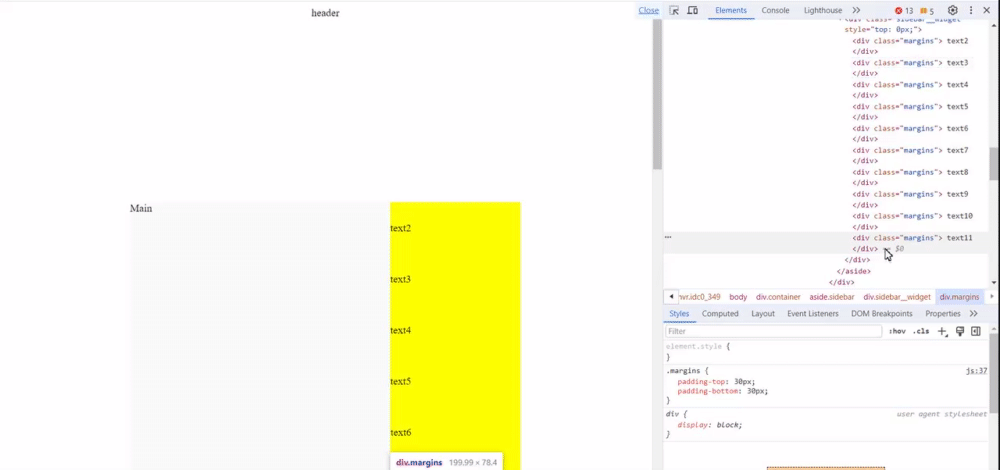Open DevTools settings gear
The height and width of the screenshot is (470, 1000).
coord(953,10)
